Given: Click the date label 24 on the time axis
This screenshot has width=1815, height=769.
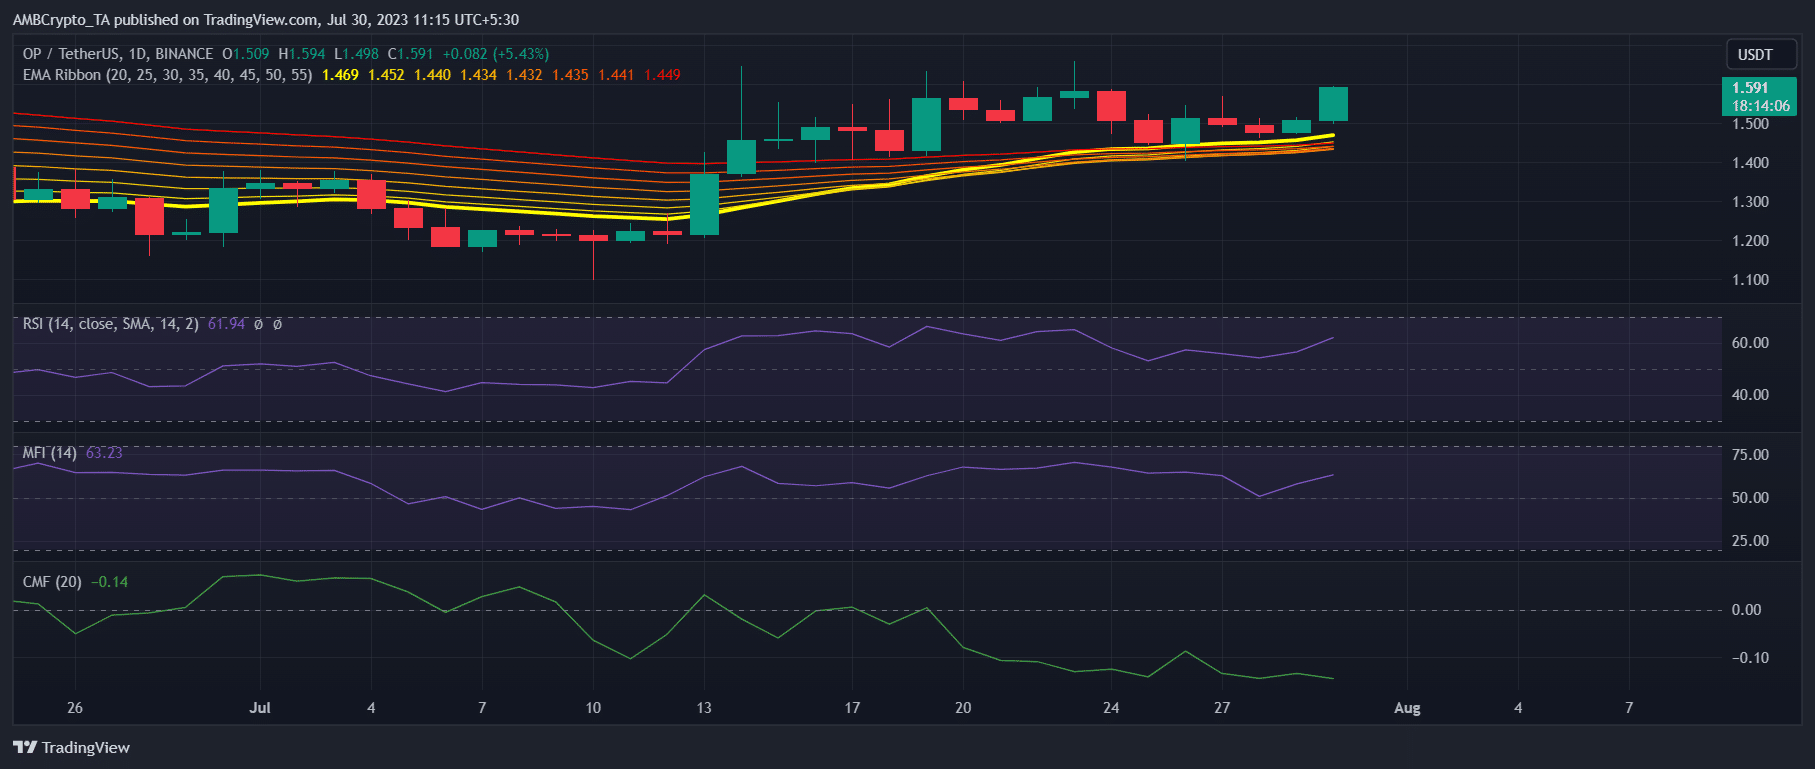Looking at the screenshot, I should [x=1111, y=708].
